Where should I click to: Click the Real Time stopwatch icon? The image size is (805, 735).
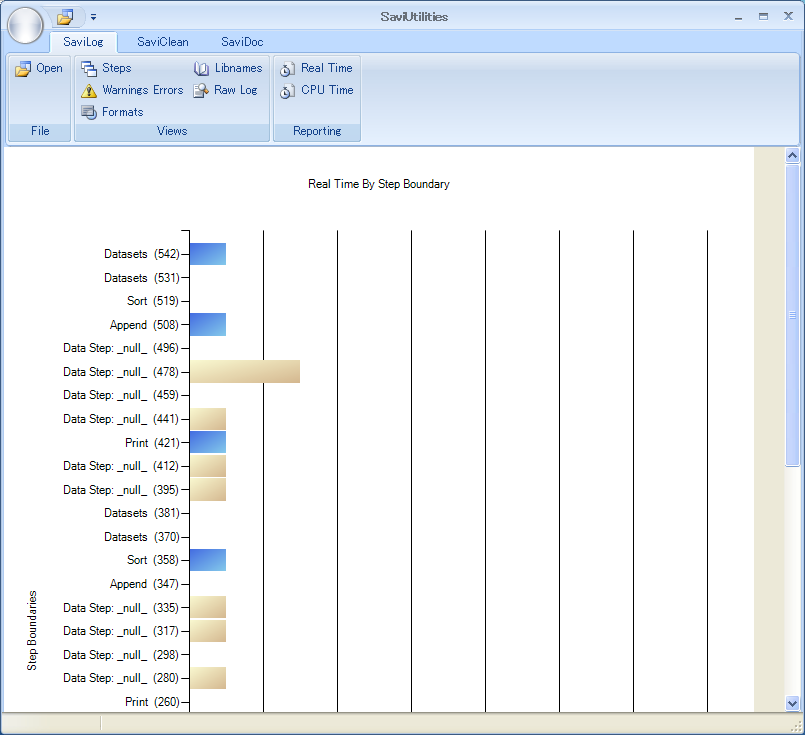coord(288,69)
